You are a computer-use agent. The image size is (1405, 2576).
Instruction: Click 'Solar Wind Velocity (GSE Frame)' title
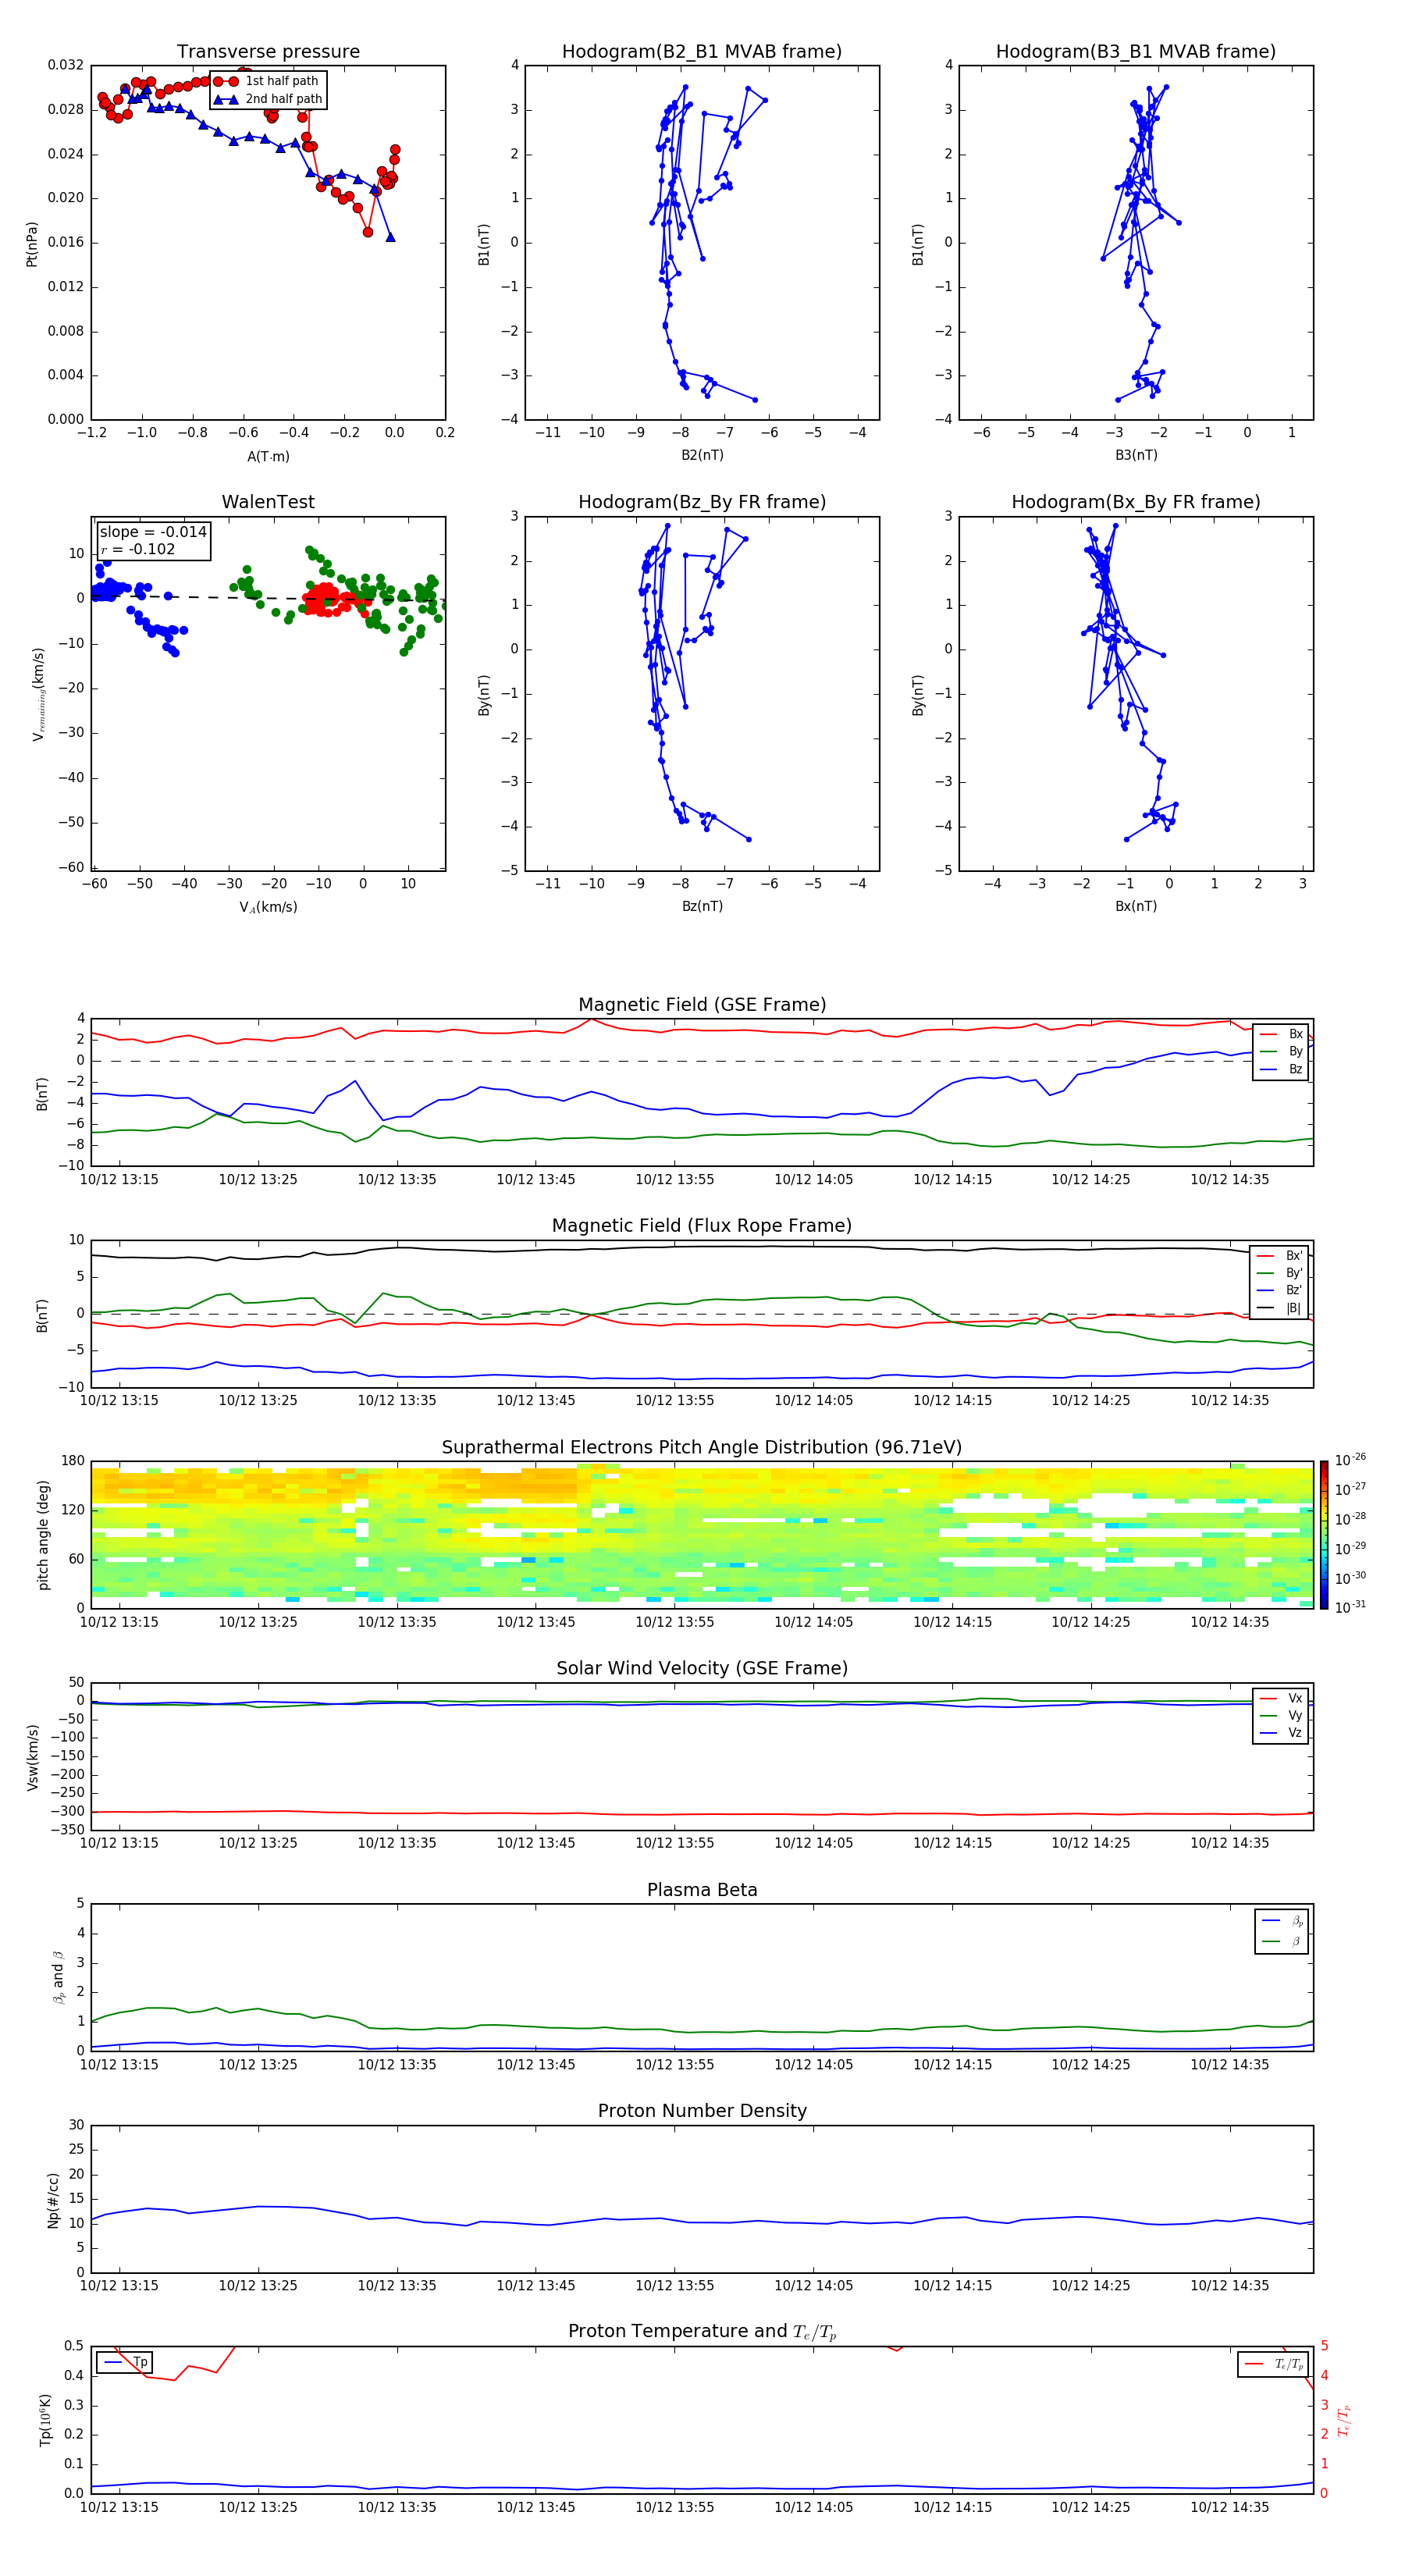point(702,1669)
